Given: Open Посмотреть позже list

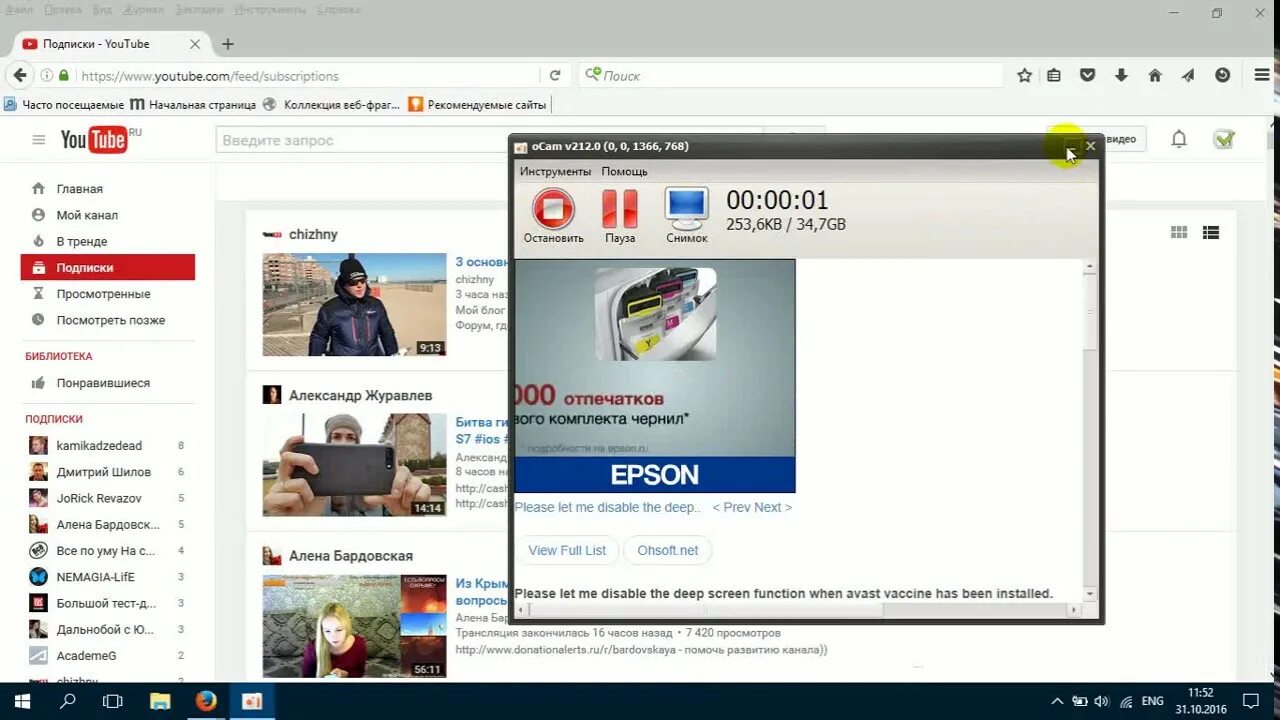Looking at the screenshot, I should (x=110, y=320).
